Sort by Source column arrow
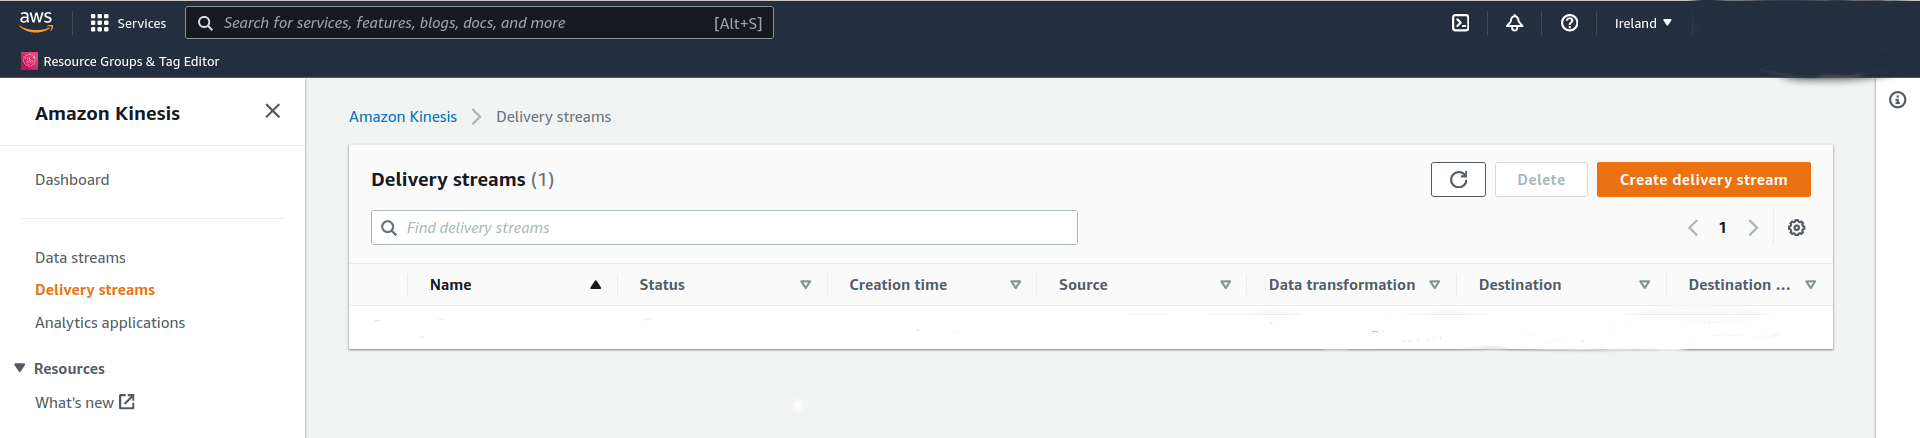The height and width of the screenshot is (438, 1920). pyautogui.click(x=1225, y=285)
